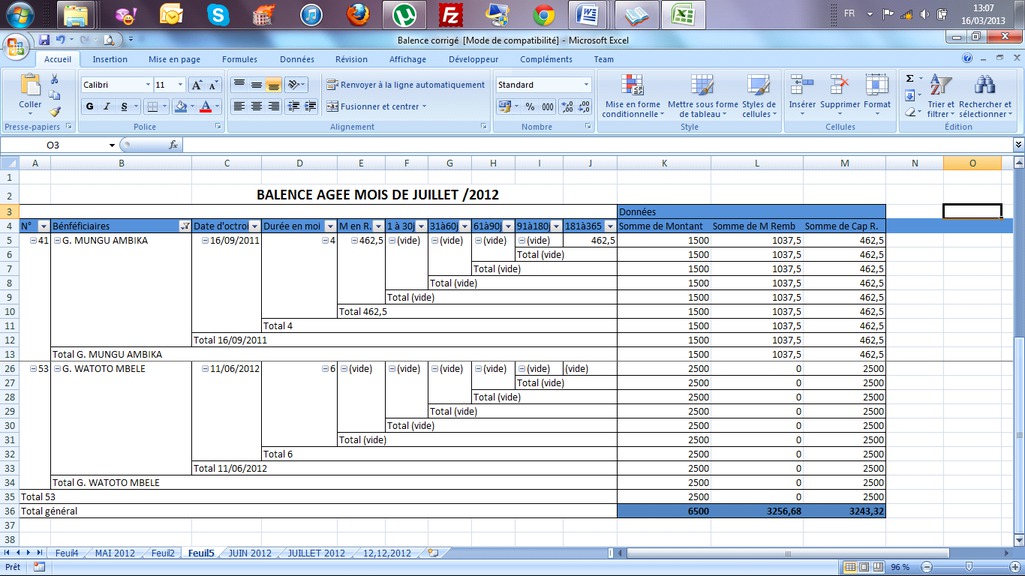Open the JUILLET 2012 sheet tab
Screen dimensions: 1025x576
pos(316,553)
